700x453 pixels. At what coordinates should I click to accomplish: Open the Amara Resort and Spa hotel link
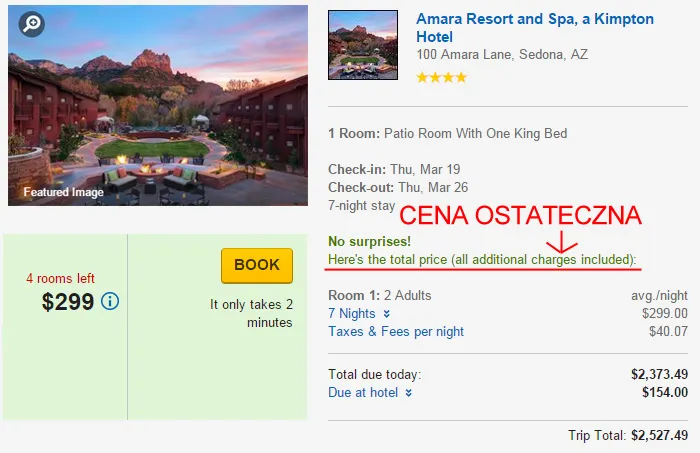534,27
